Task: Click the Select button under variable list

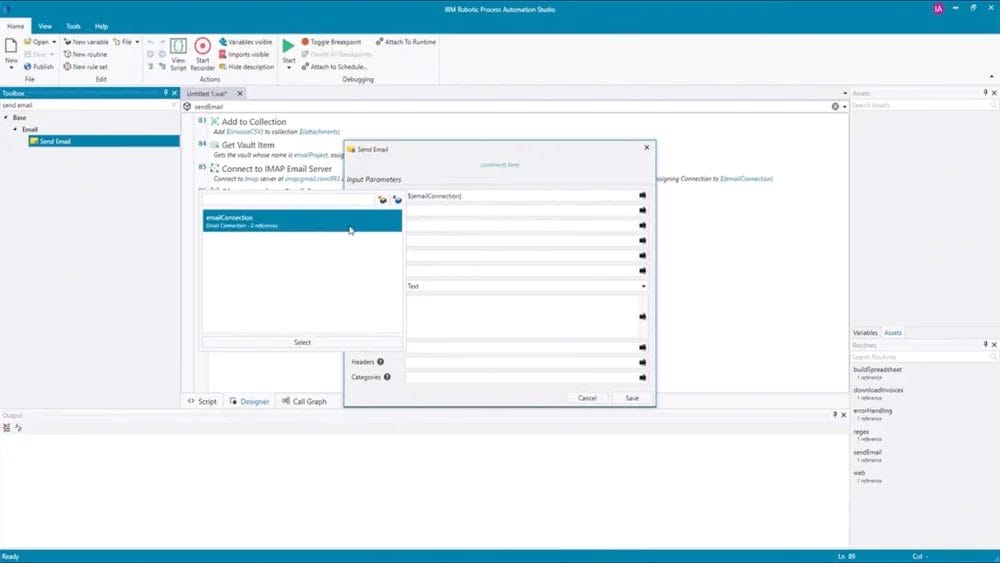Action: 302,342
